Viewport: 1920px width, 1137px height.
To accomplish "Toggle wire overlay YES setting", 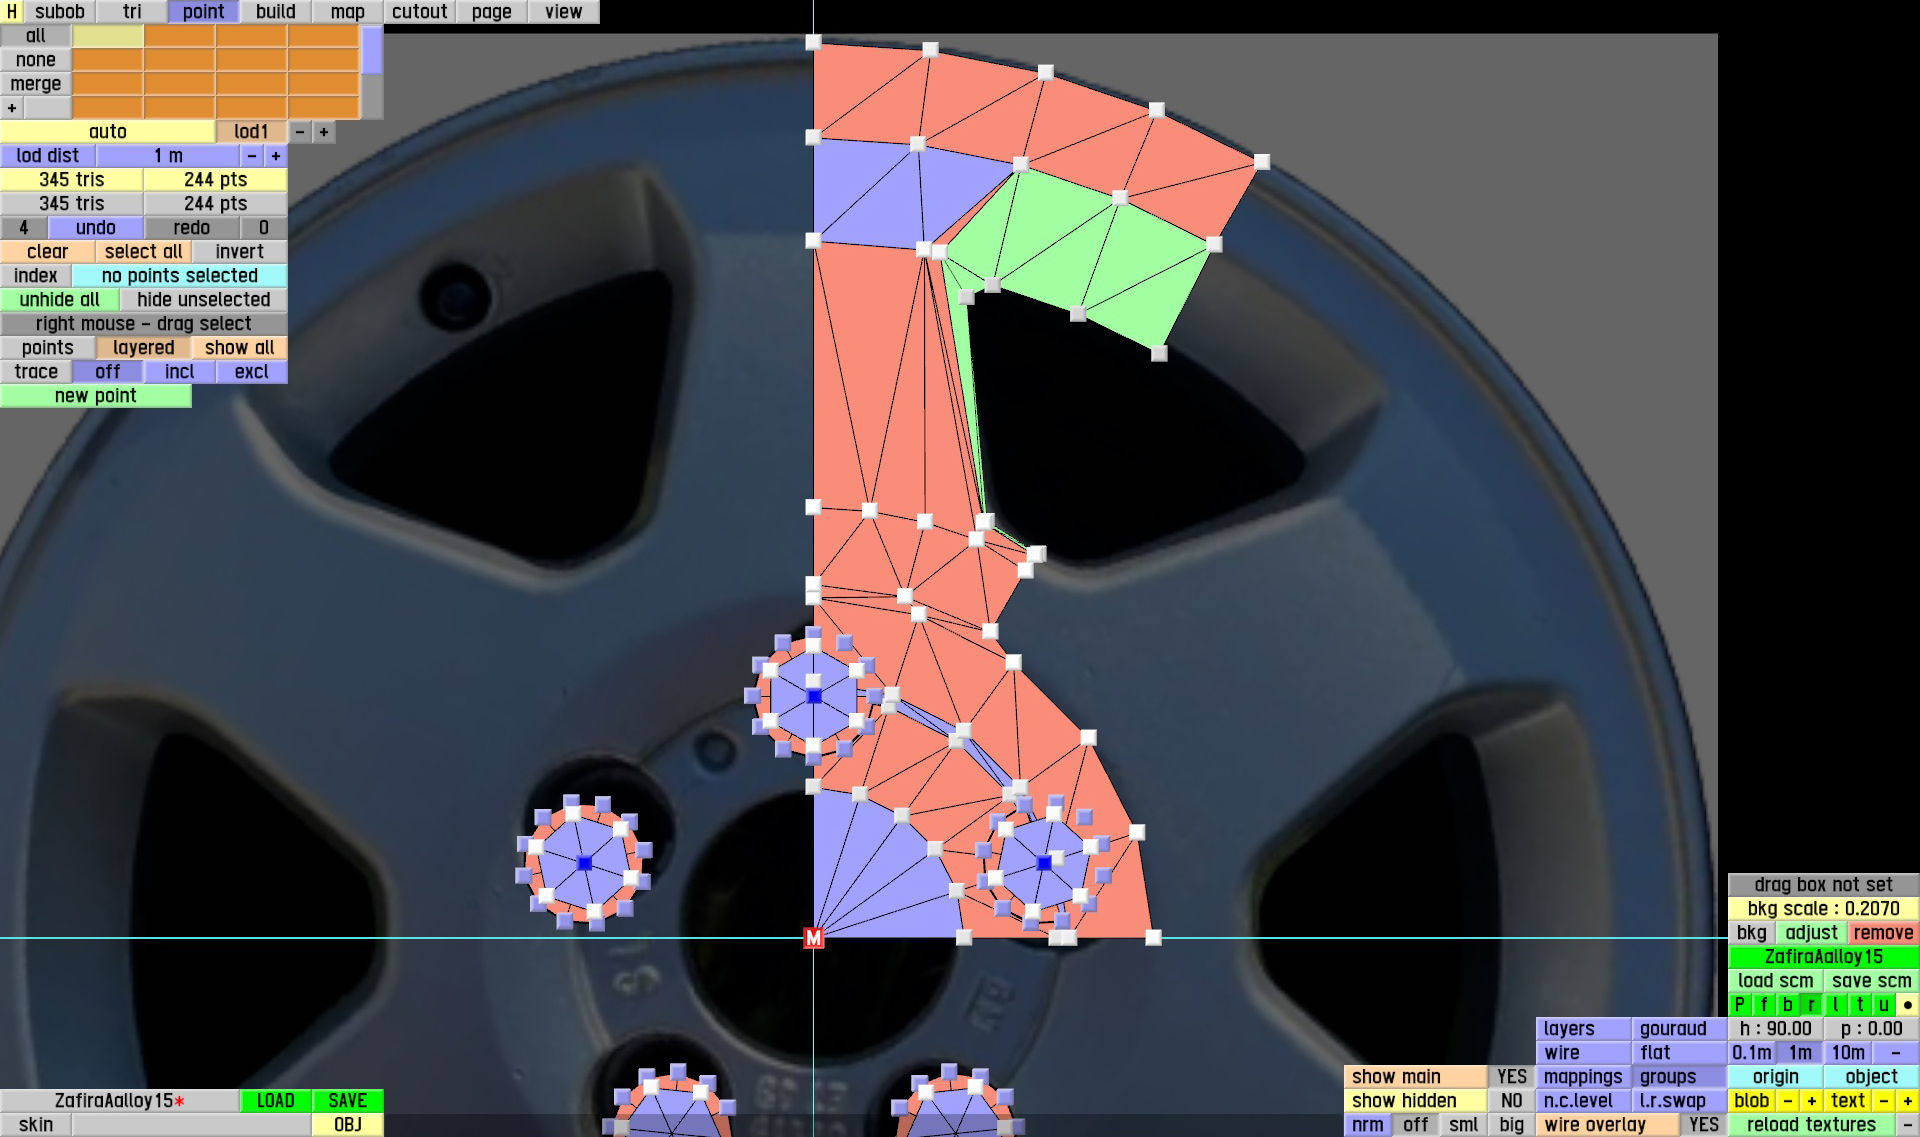I will (1703, 1125).
